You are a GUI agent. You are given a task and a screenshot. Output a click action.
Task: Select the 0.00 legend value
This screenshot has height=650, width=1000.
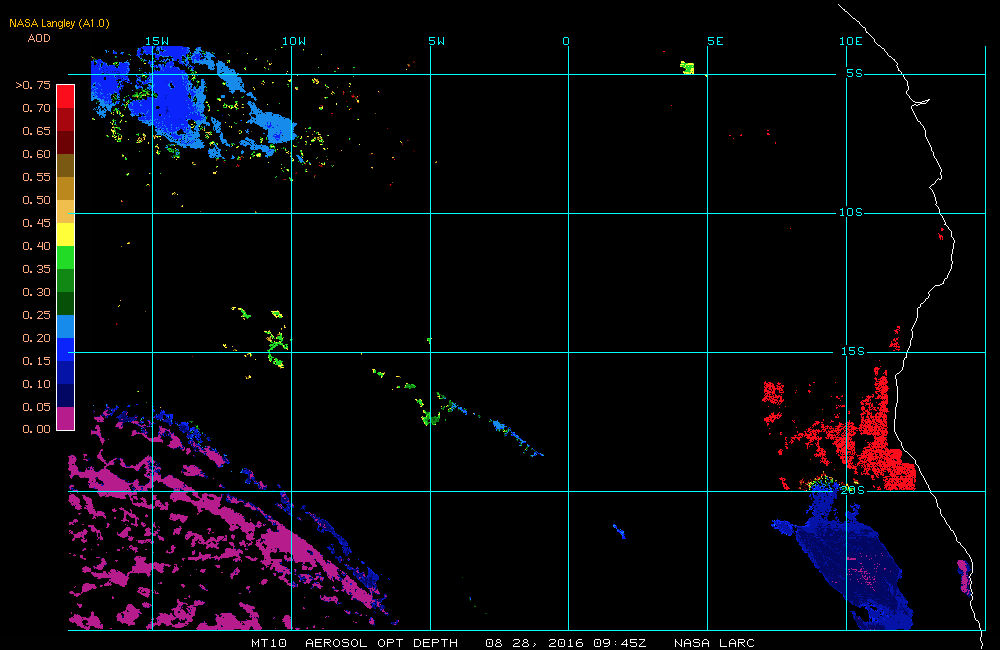(x=36, y=429)
